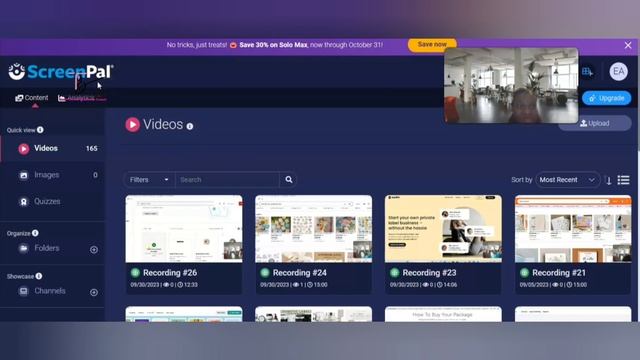Add a new channel with plus icon
Screen dimensions: 640x360
tap(94, 292)
